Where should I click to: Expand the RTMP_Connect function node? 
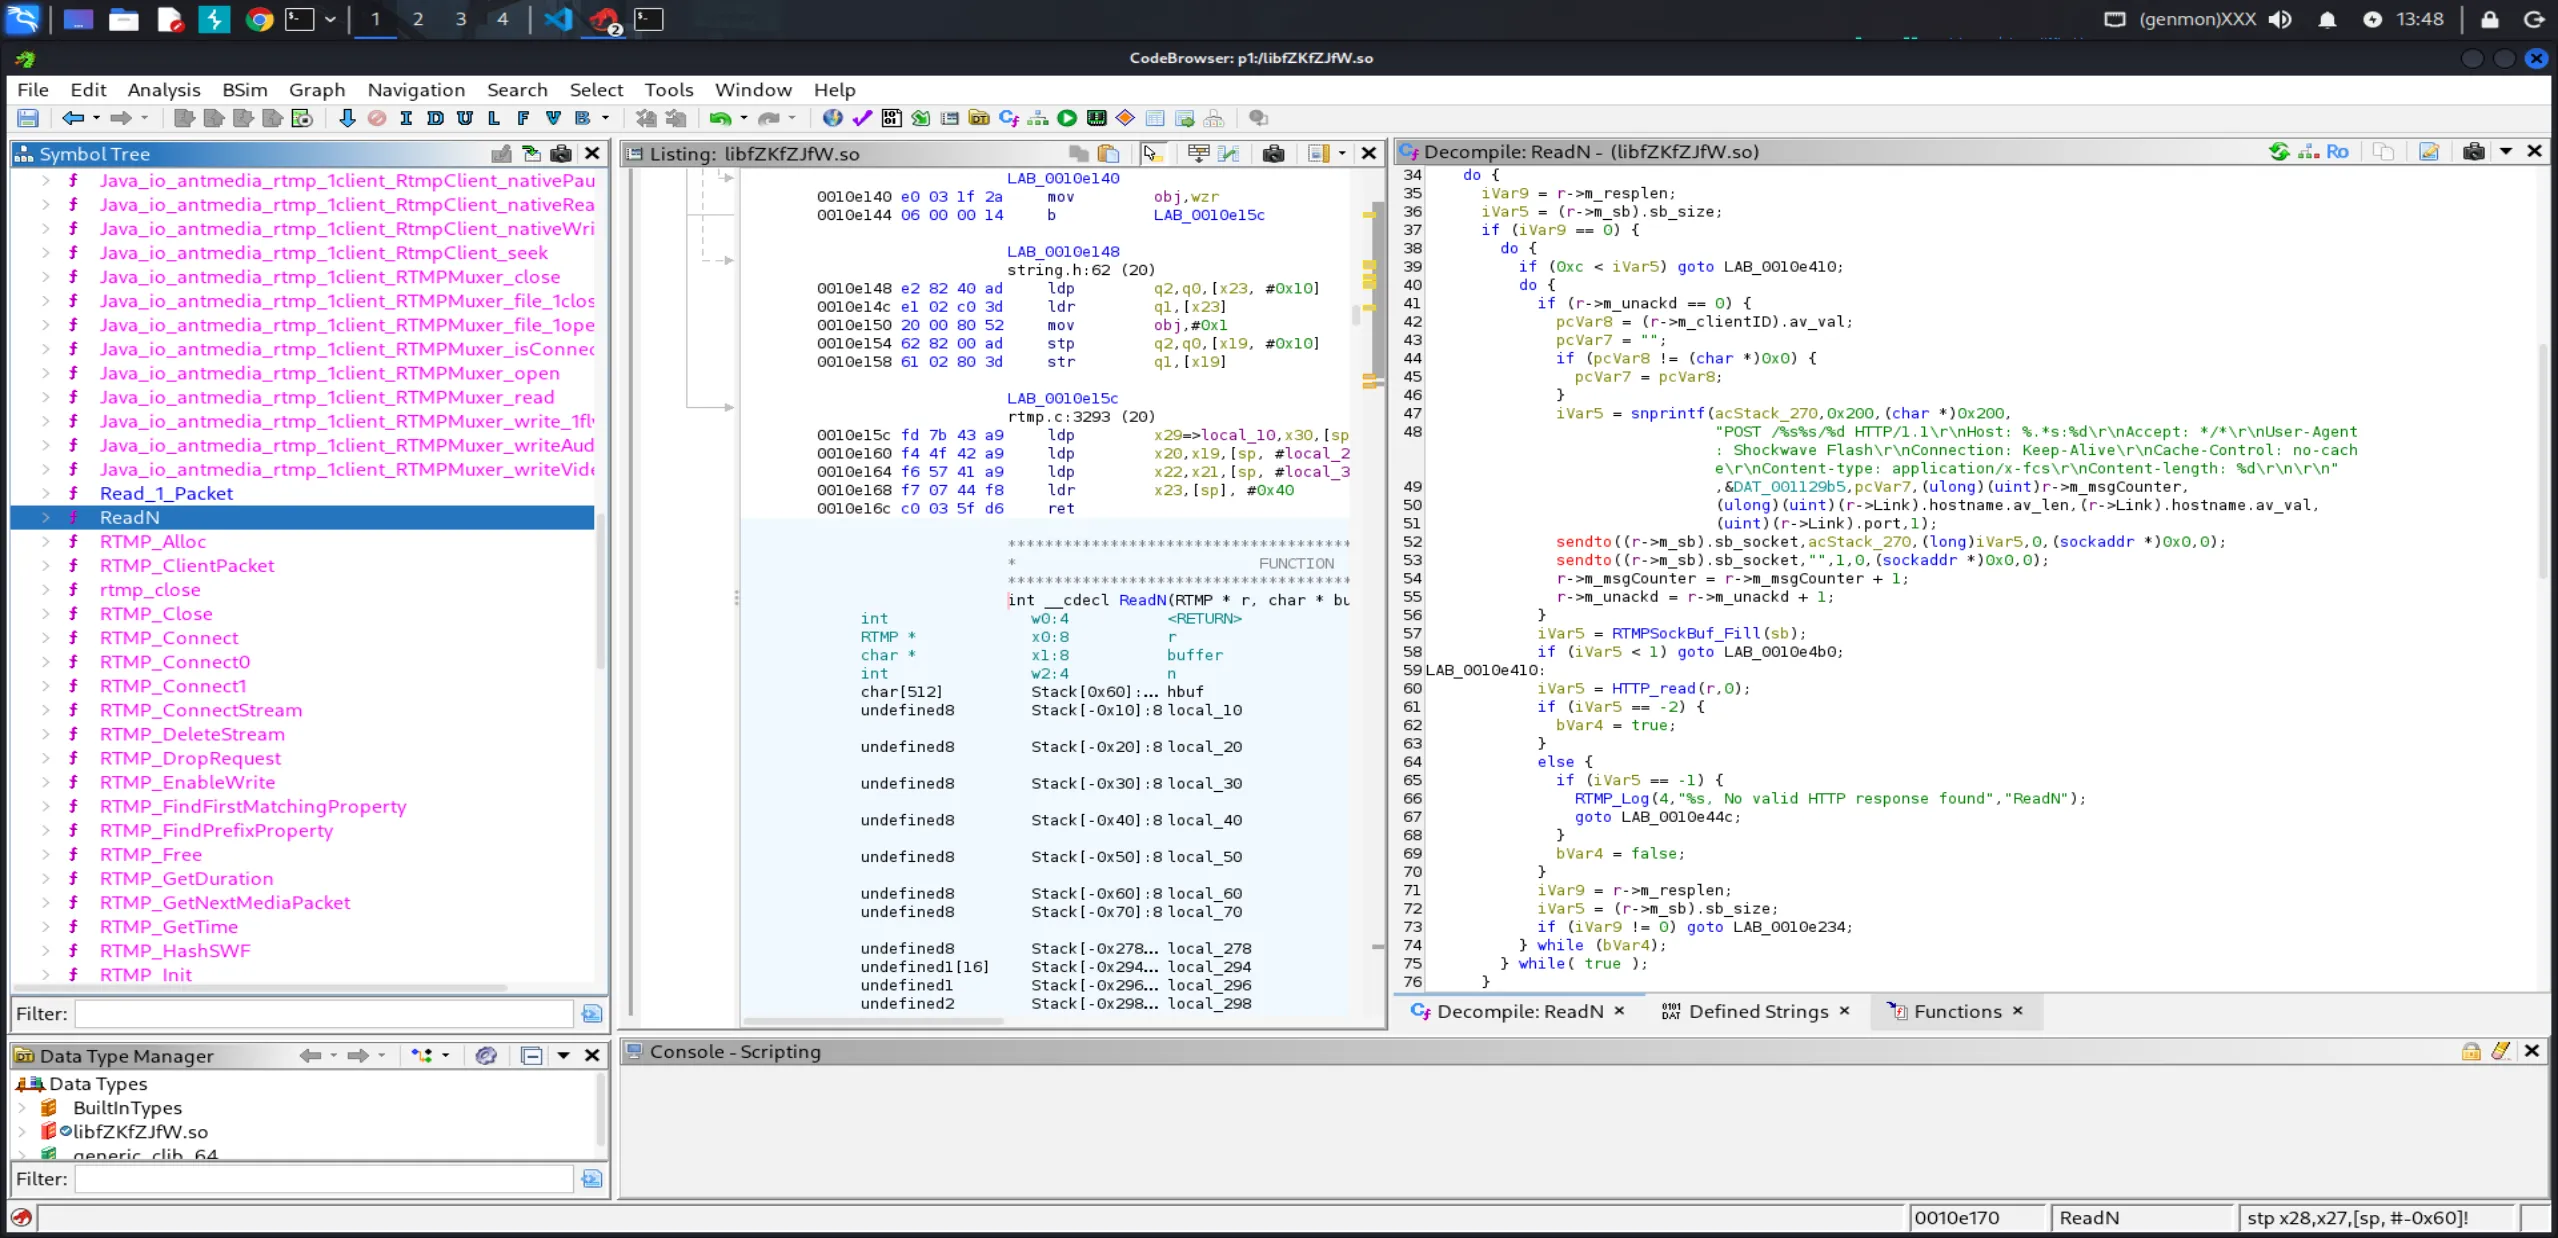(x=46, y=638)
